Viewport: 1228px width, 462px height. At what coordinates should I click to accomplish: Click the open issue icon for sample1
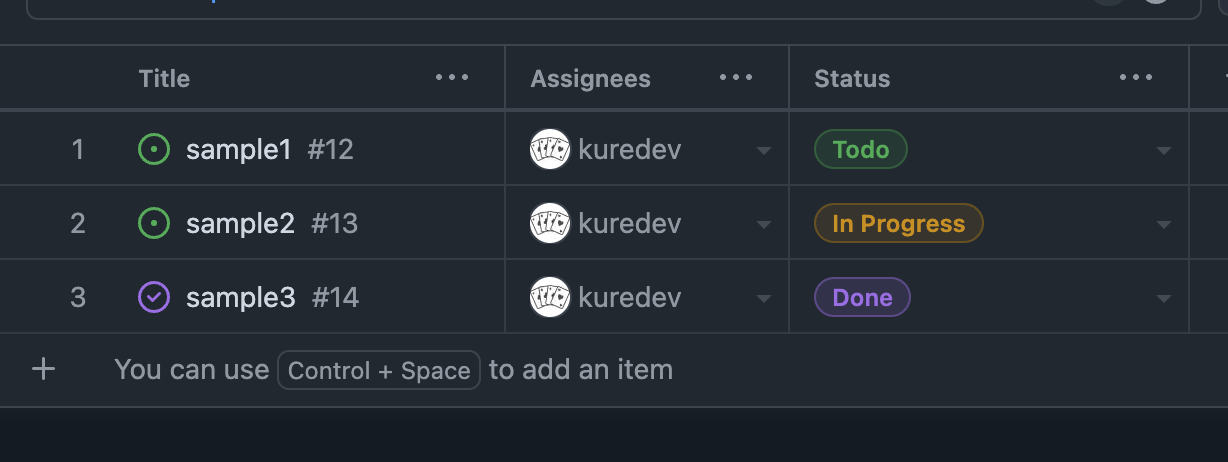[x=153, y=150]
